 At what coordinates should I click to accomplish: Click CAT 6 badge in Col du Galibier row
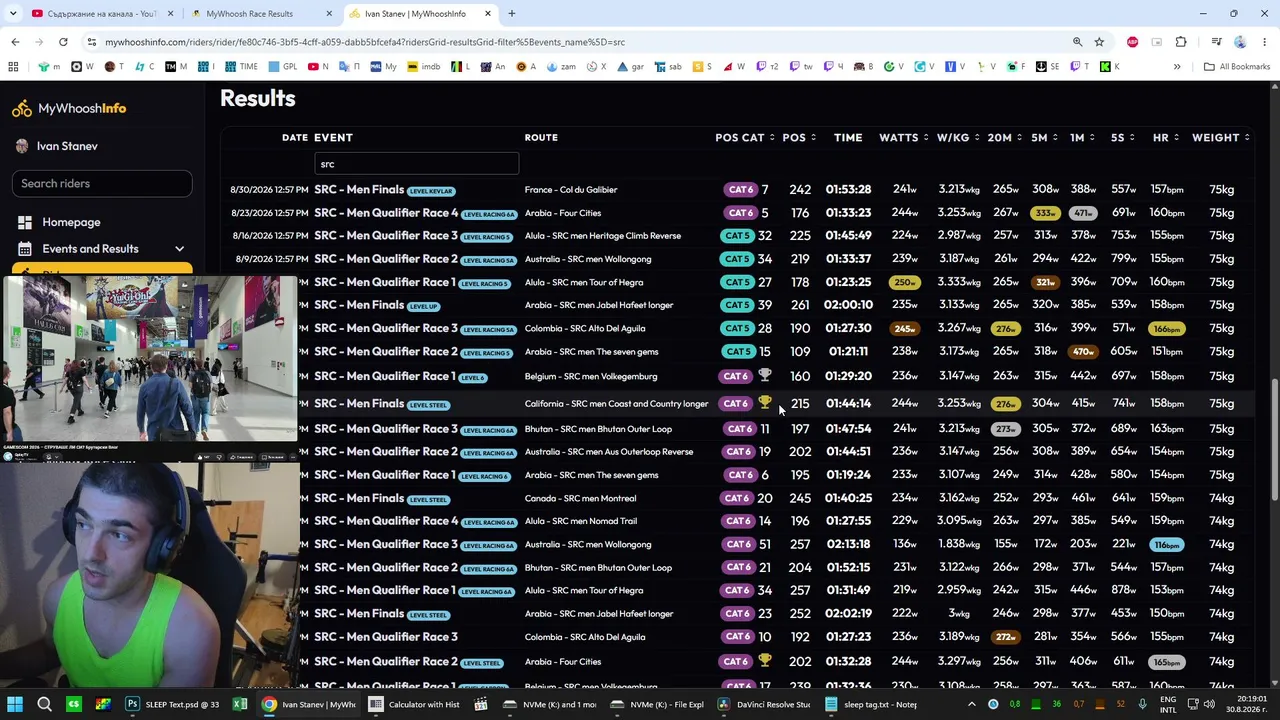(x=741, y=190)
